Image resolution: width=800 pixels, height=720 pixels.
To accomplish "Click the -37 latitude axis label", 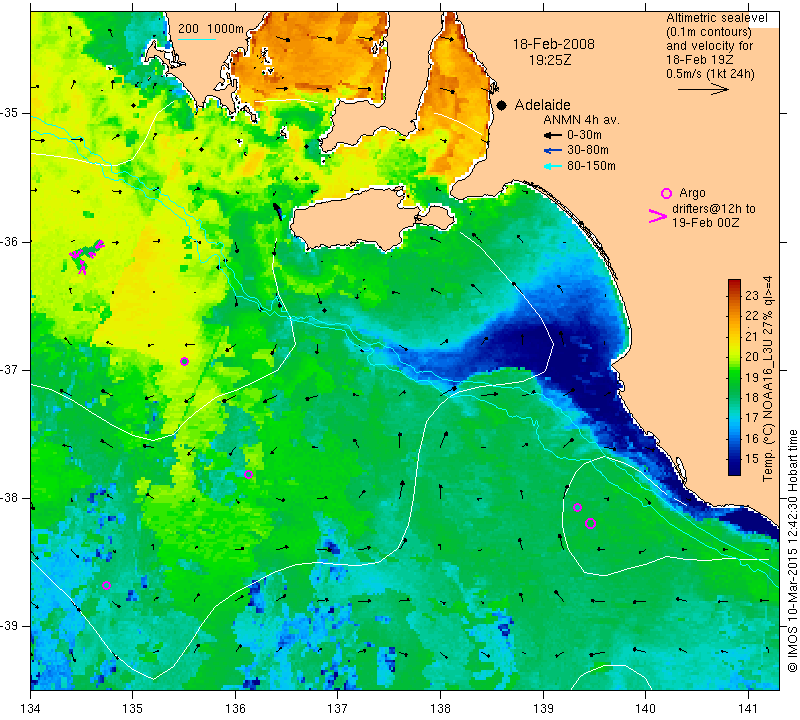I will point(9,369).
